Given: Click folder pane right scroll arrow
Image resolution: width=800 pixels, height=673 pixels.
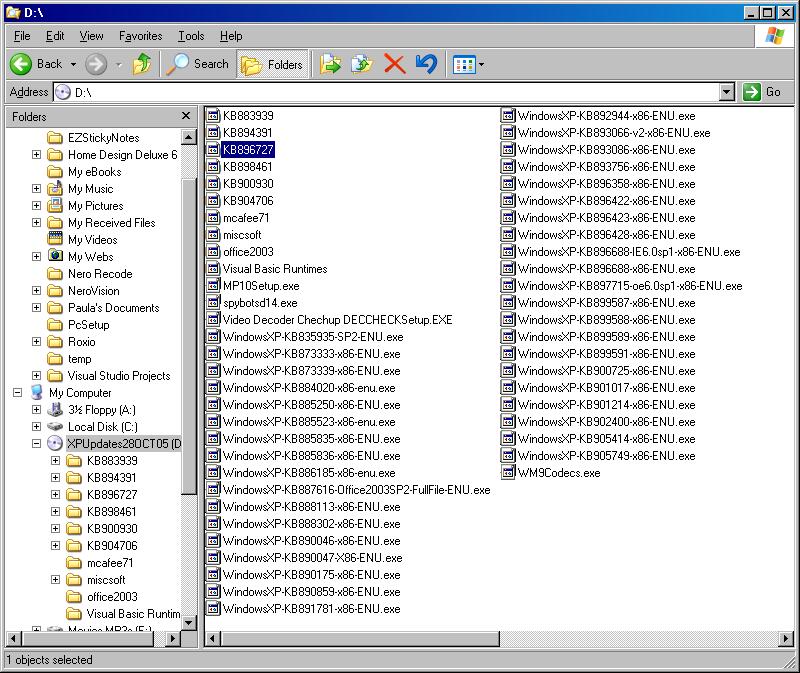Looking at the screenshot, I should 173,638.
